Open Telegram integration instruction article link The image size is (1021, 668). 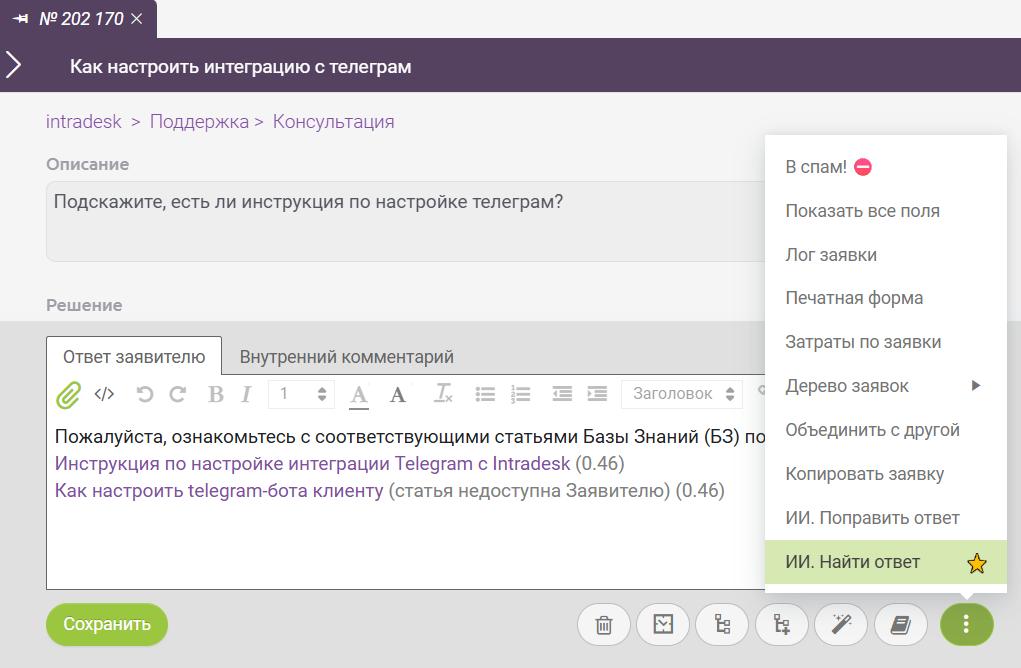click(x=312, y=464)
